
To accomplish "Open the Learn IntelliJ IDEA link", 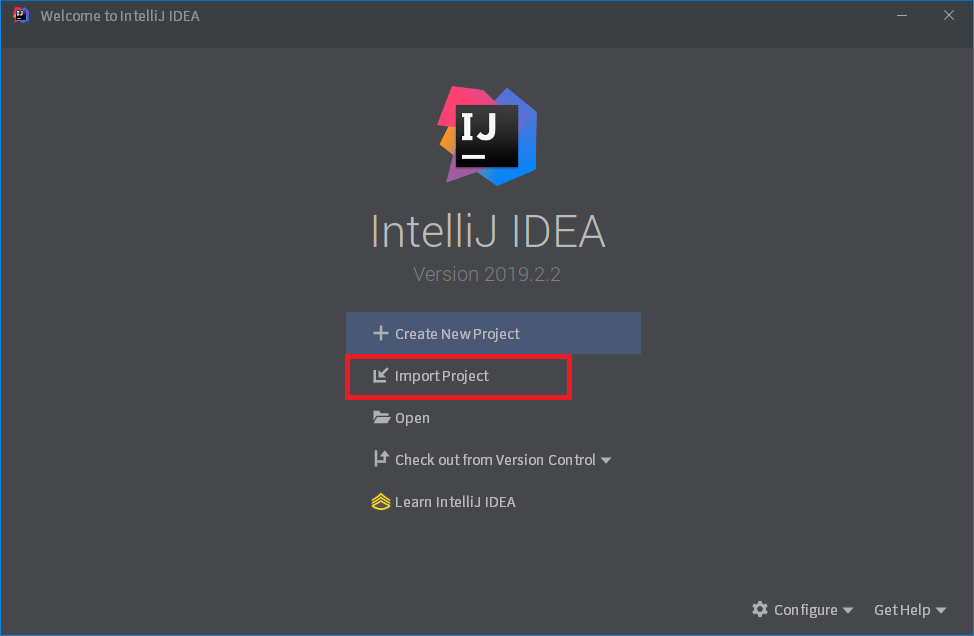I will tap(455, 502).
